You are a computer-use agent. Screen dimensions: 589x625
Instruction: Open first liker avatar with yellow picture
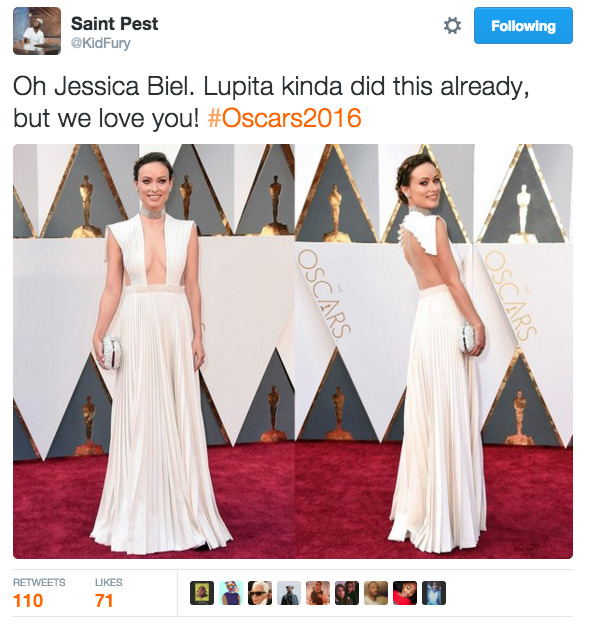point(202,593)
